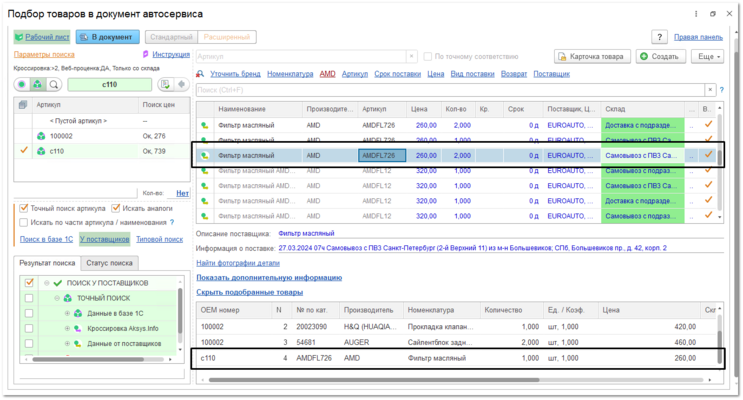Collapse the ПОИСК У ПОСТАВЩИКОВ tree node

click(46, 283)
